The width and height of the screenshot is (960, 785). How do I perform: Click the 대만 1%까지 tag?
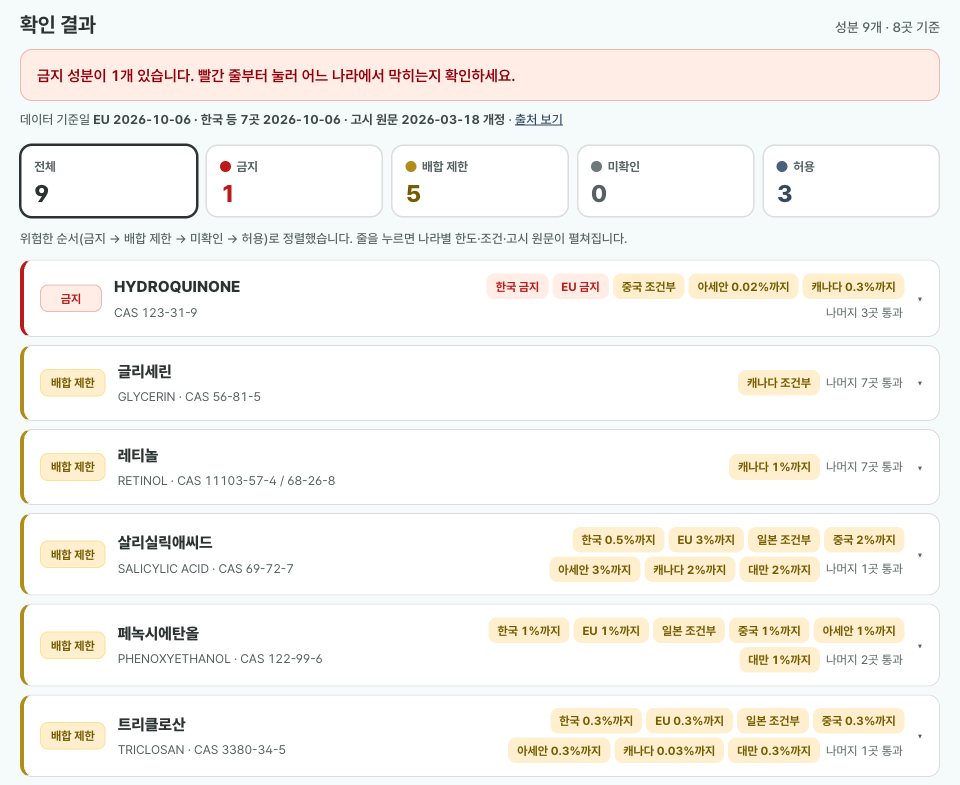[x=779, y=660]
